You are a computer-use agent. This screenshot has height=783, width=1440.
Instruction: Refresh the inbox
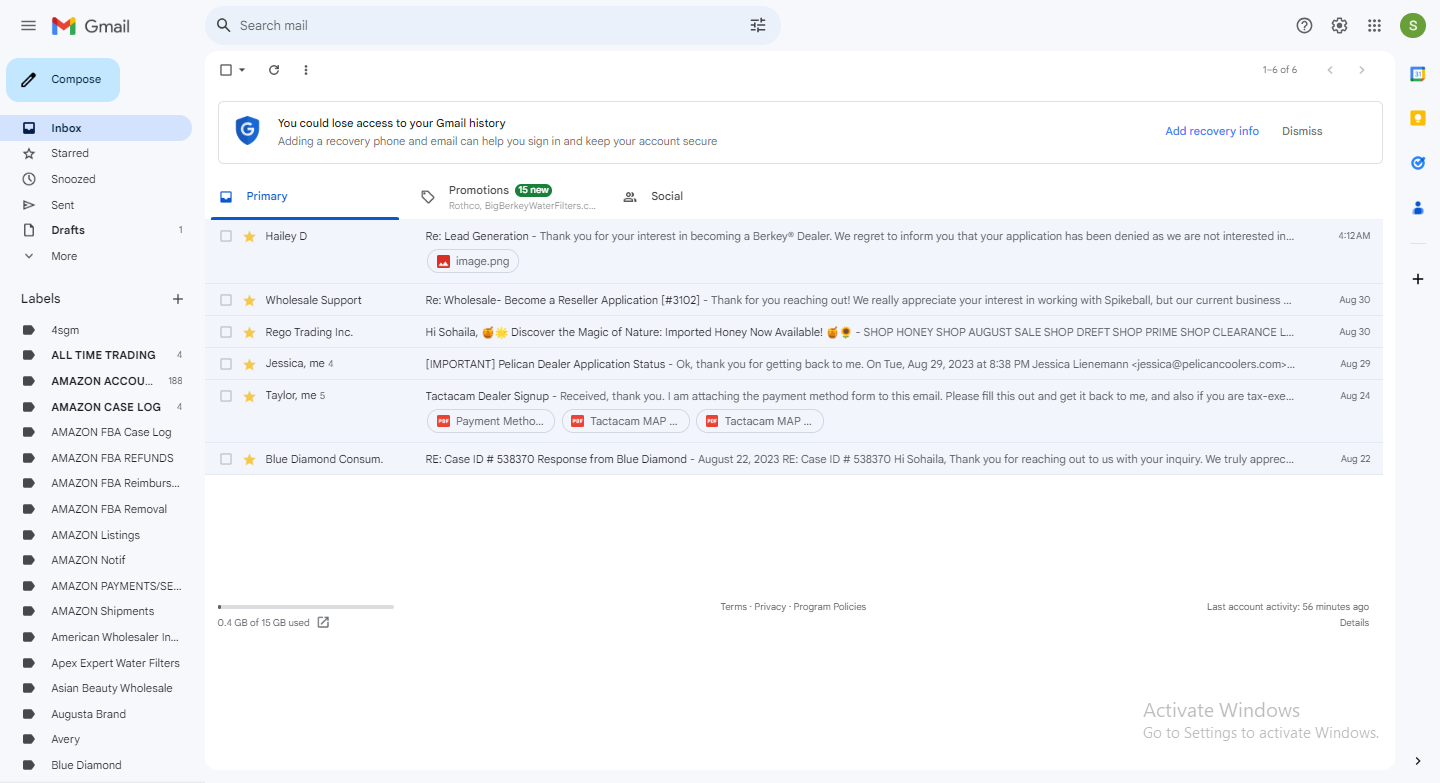274,70
